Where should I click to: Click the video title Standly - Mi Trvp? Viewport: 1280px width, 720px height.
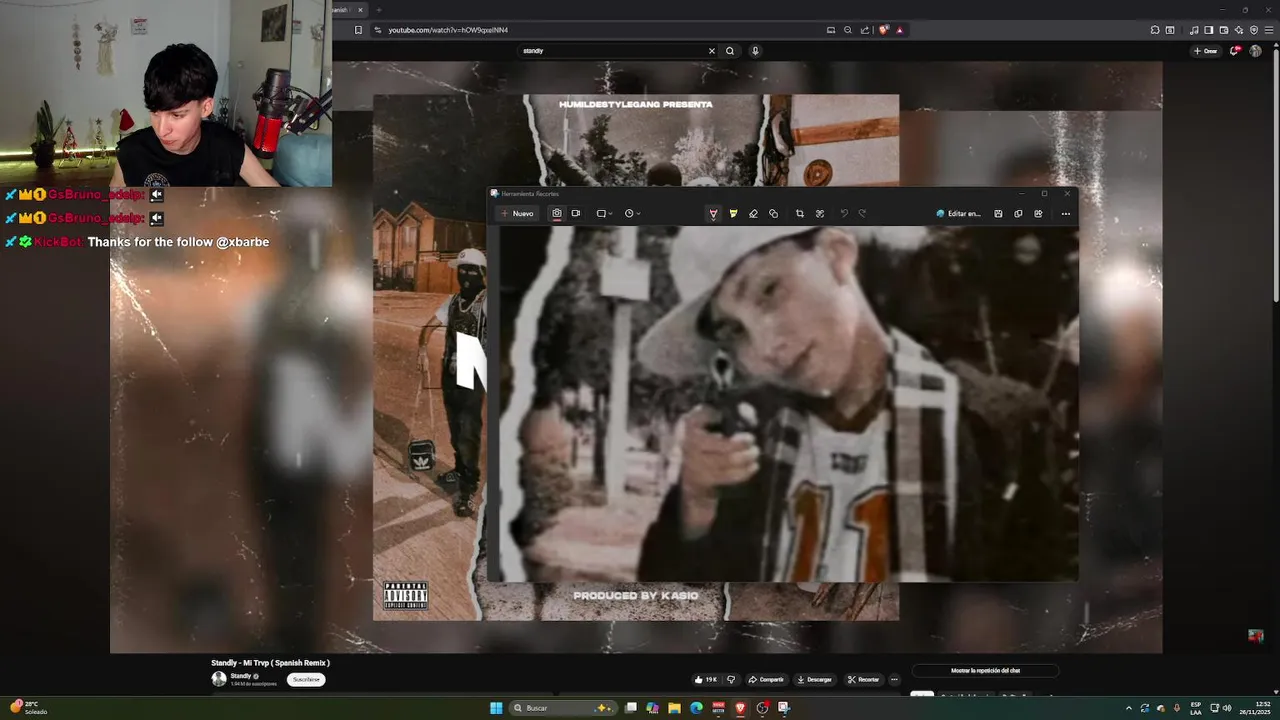(270, 663)
